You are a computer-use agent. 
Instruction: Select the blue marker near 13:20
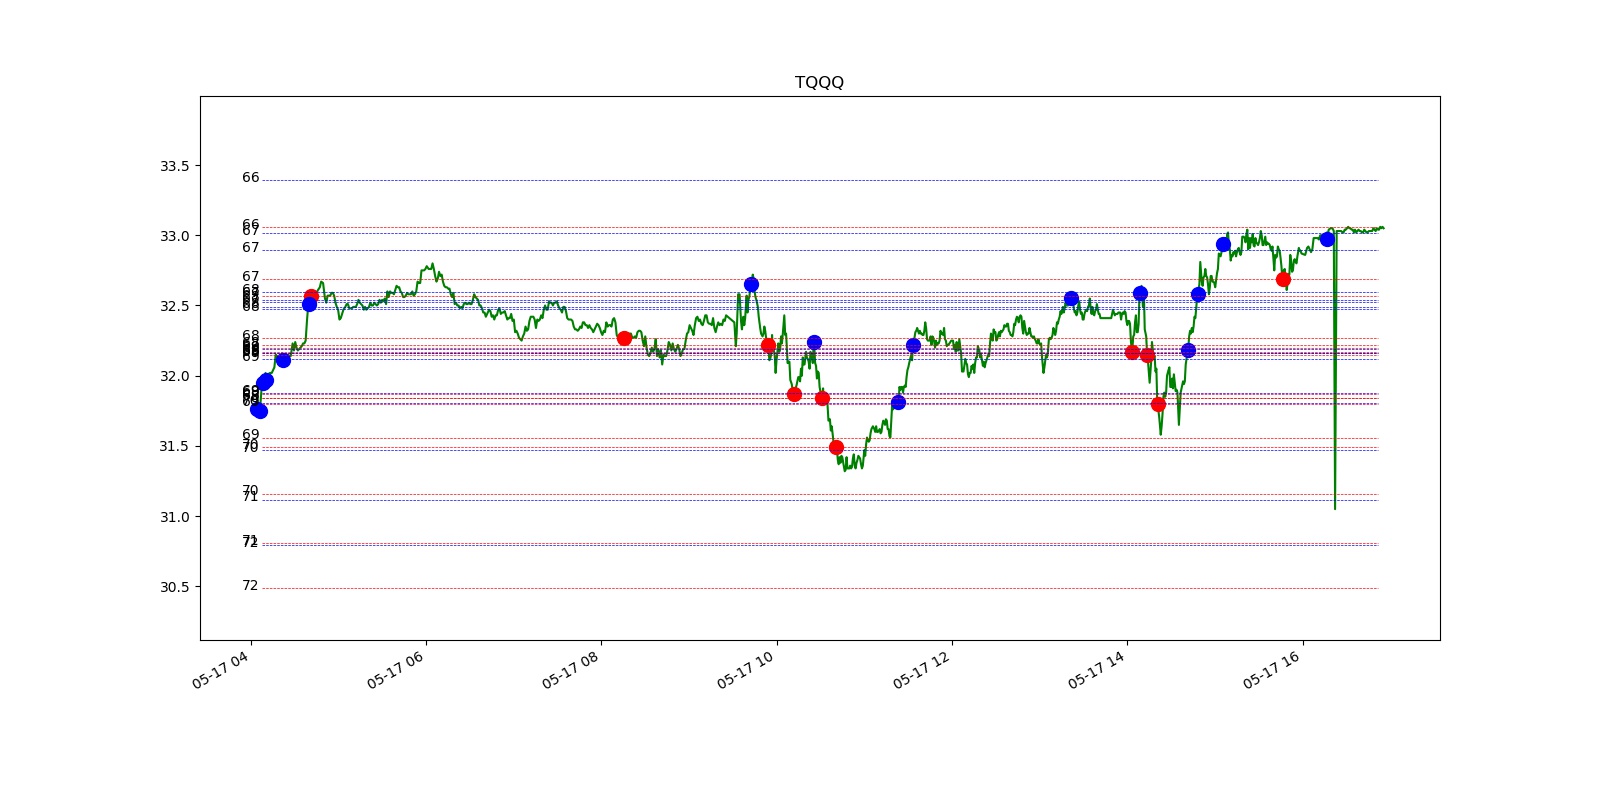(x=1071, y=298)
